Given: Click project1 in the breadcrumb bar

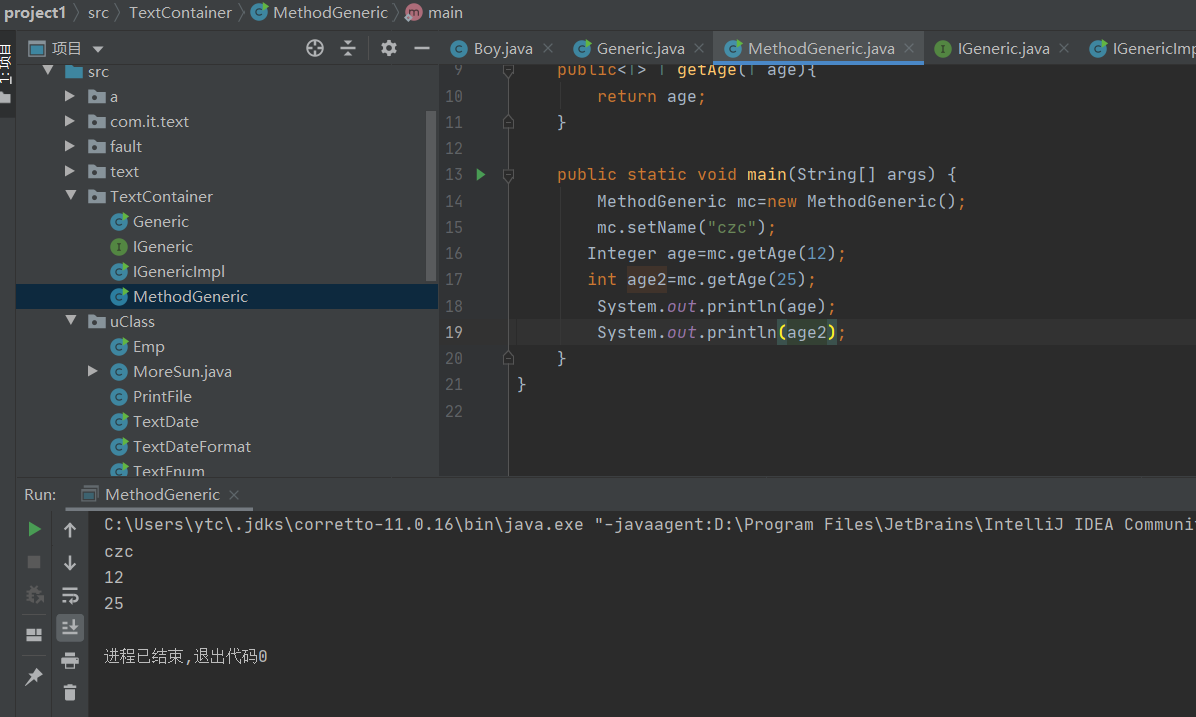Looking at the screenshot, I should pyautogui.click(x=35, y=12).
